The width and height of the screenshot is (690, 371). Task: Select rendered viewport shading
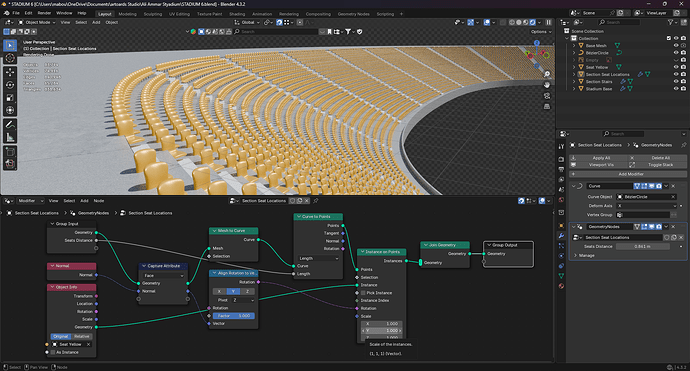[532, 22]
